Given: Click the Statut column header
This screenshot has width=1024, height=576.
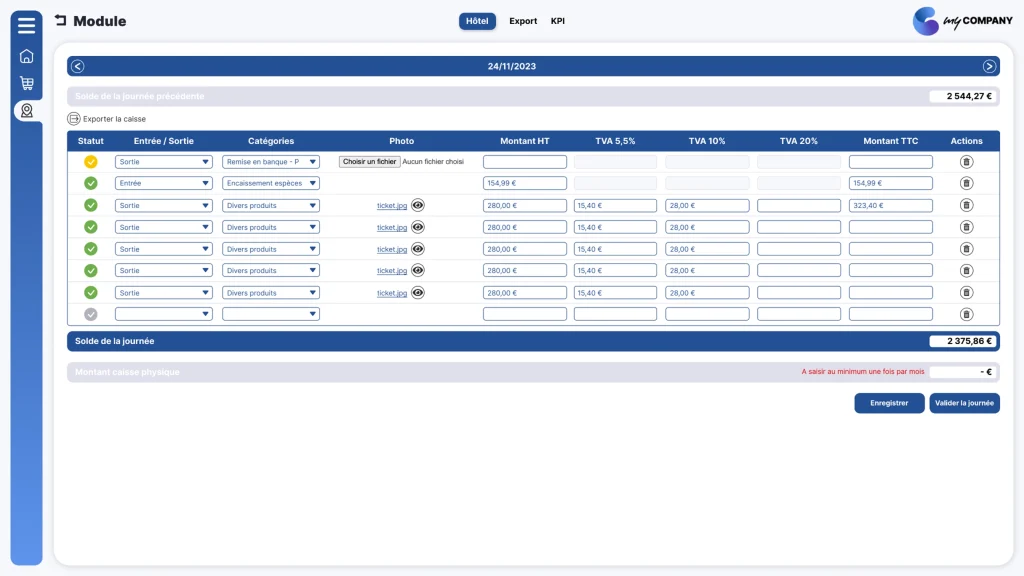Looking at the screenshot, I should (91, 141).
